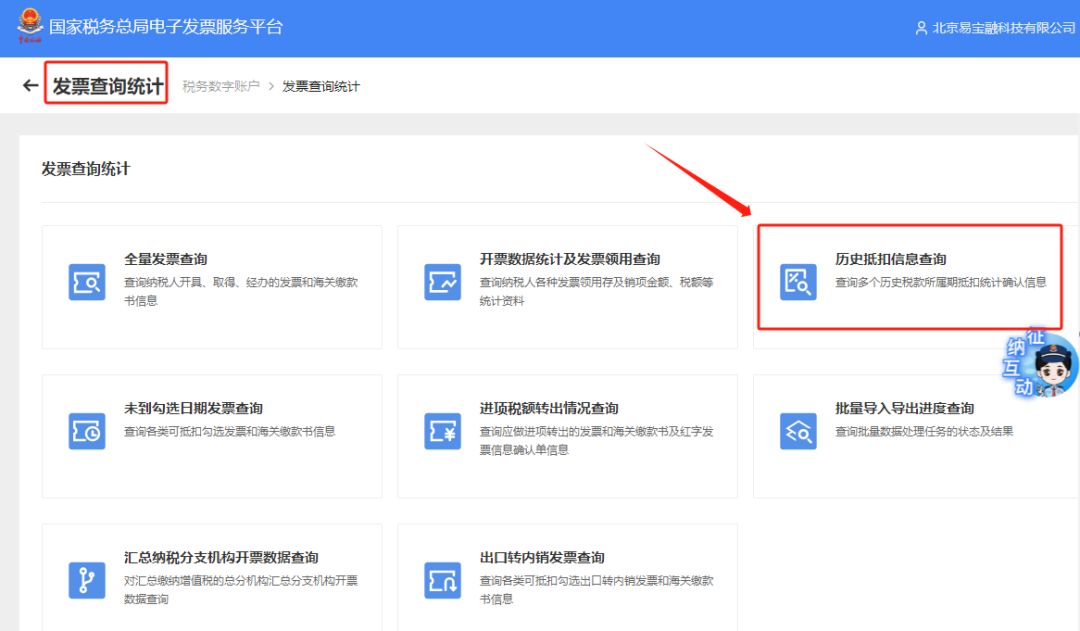The image size is (1080, 631).
Task: Click the tax bureau emblem logo
Action: click(30, 26)
